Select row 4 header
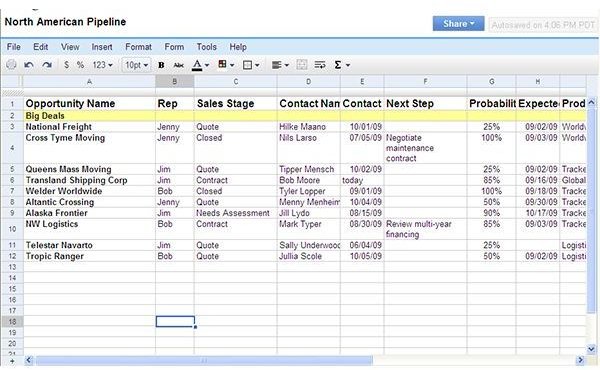 click(12, 148)
